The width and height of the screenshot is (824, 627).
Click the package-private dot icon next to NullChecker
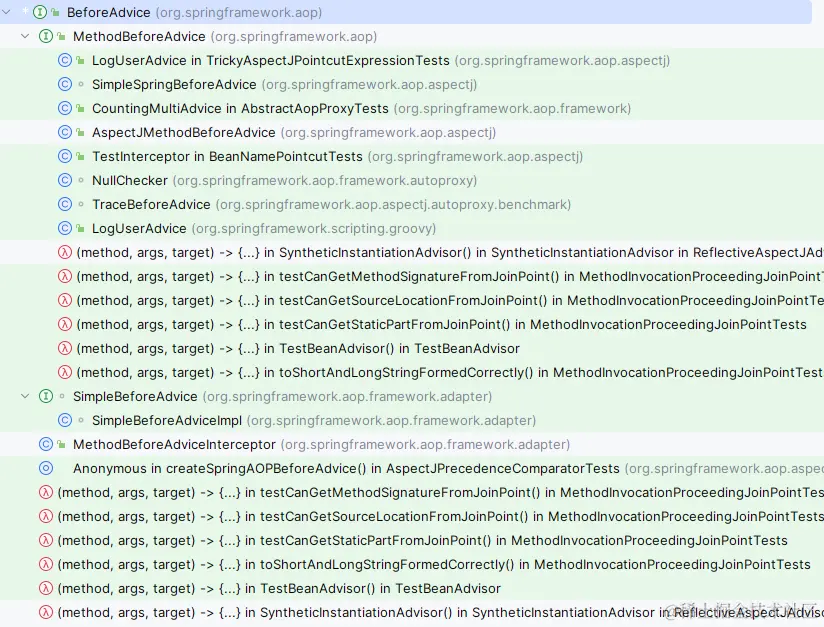coord(80,180)
